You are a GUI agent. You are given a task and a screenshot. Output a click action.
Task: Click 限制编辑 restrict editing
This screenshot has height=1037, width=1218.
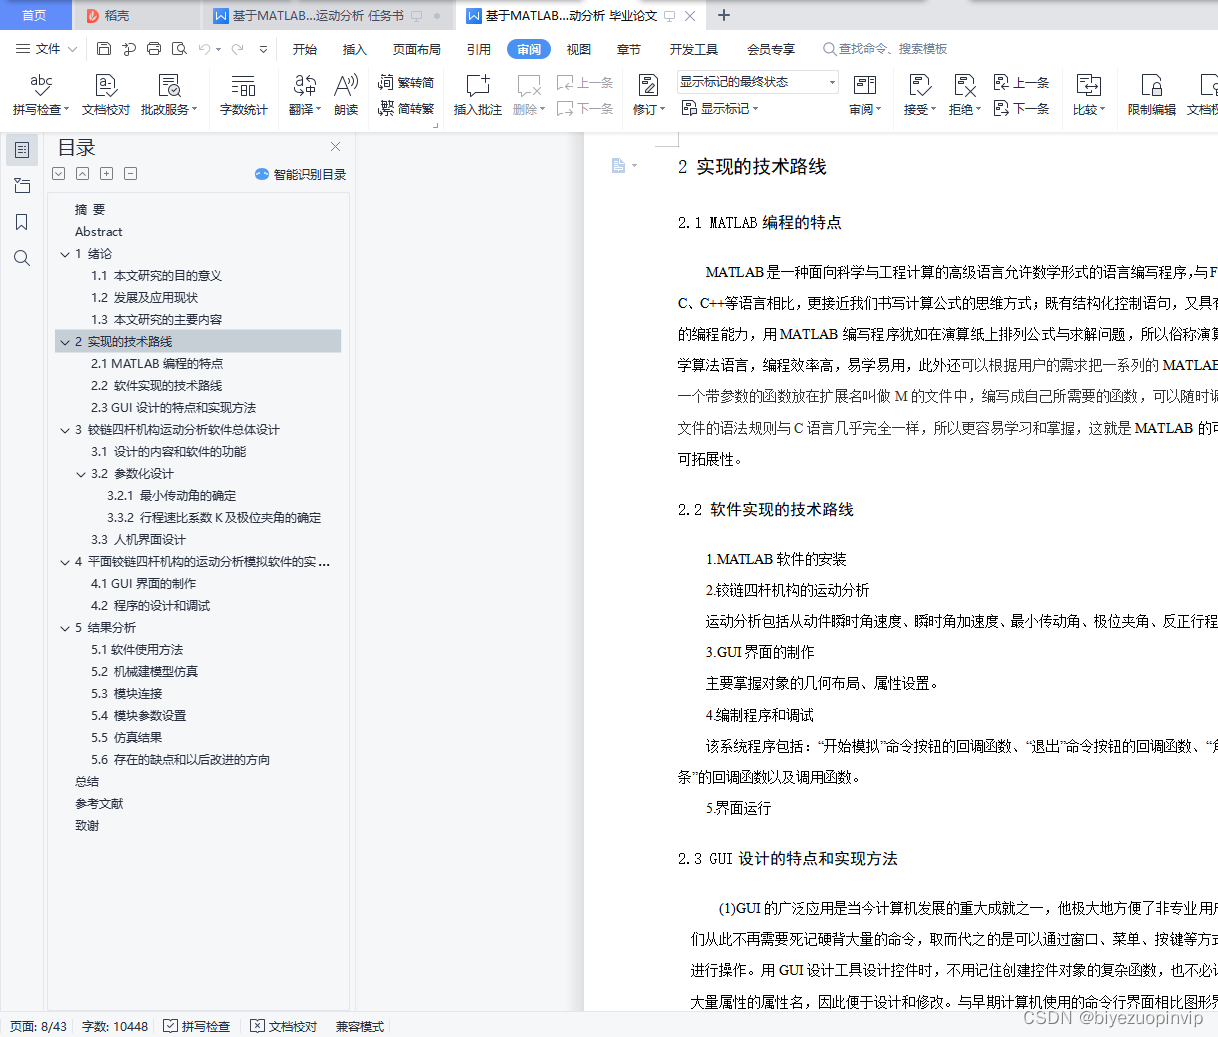(x=1152, y=95)
